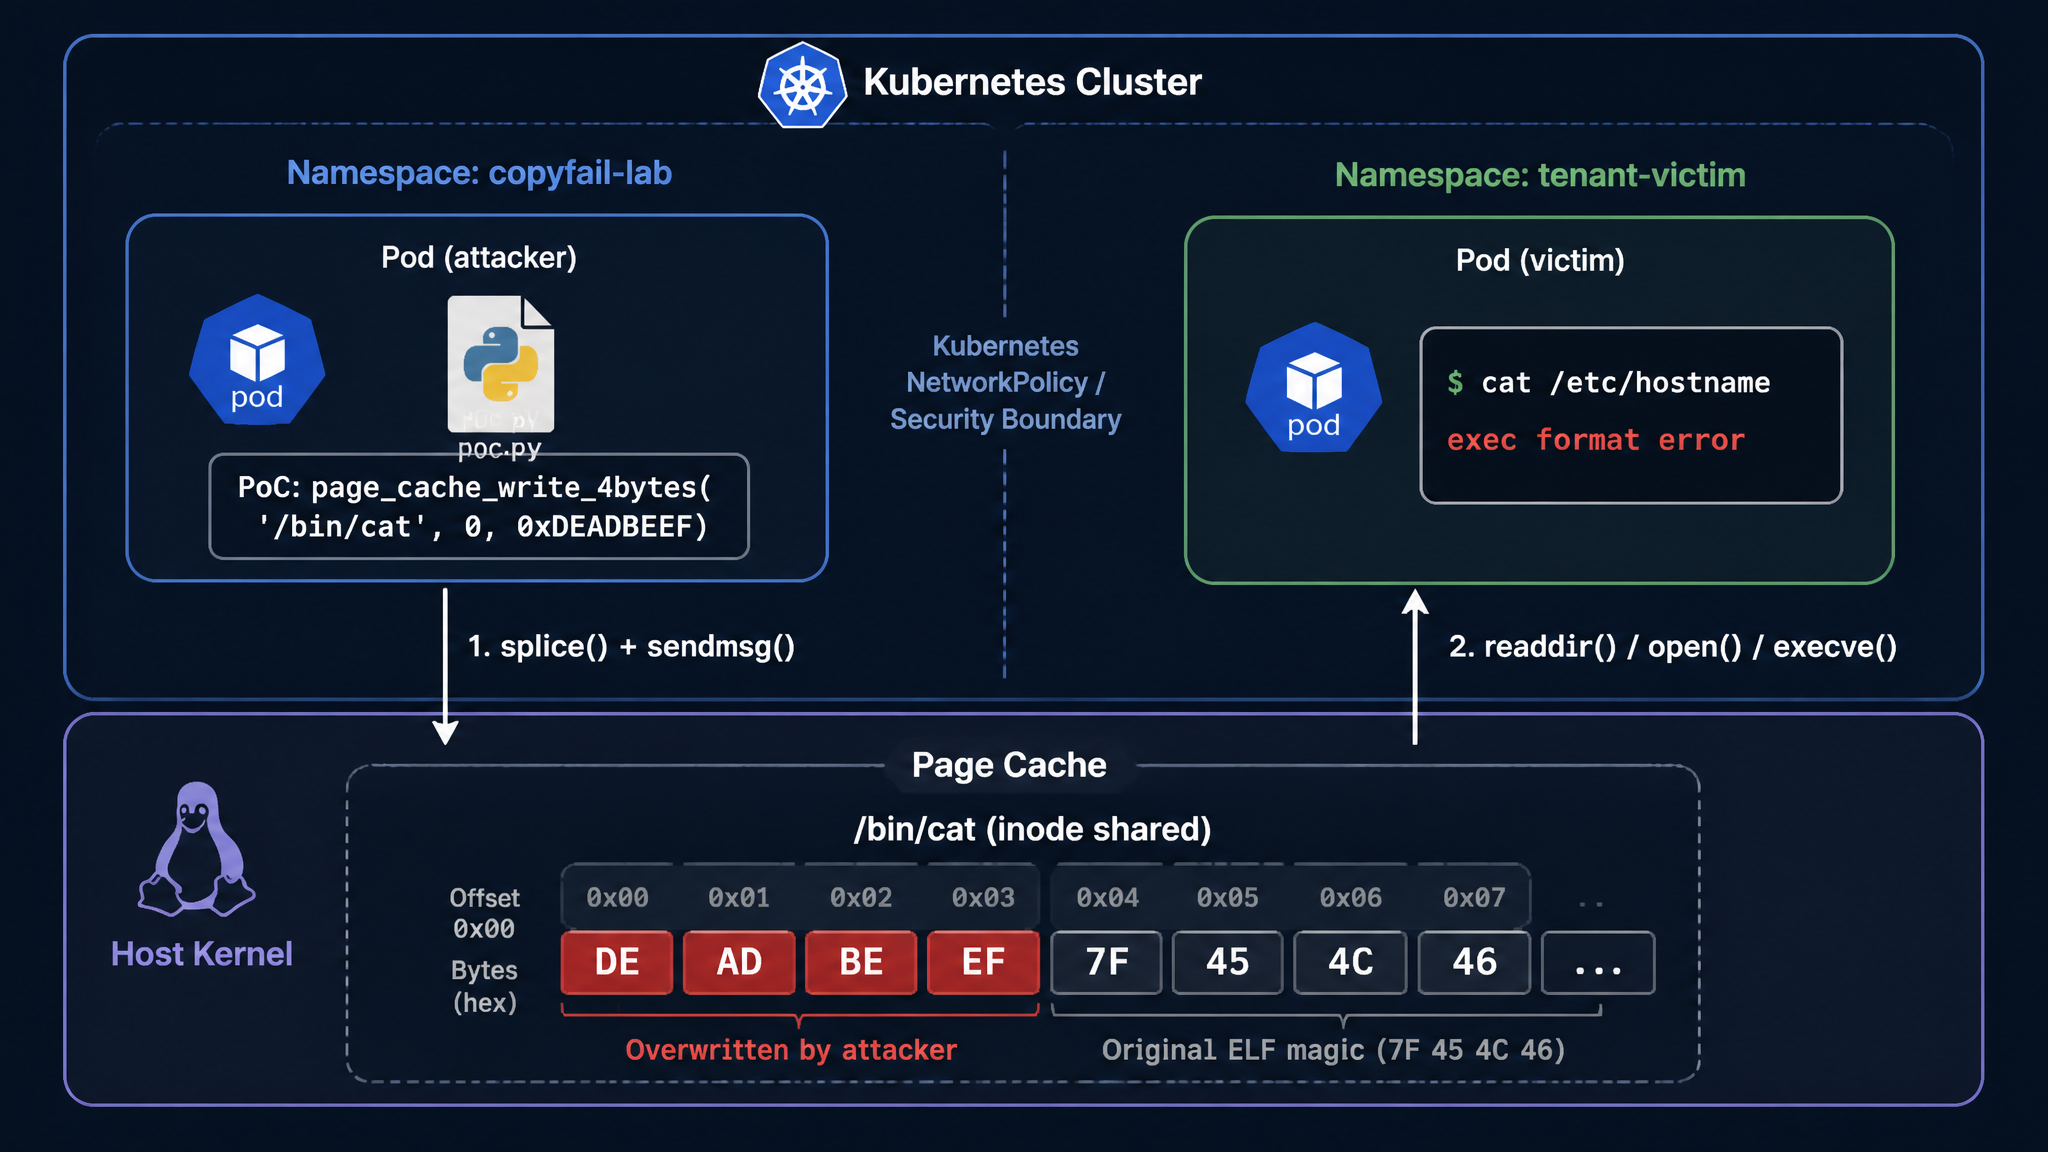The image size is (2048, 1152).
Task: Click the 0x04 offset header
Action: coord(1107,897)
